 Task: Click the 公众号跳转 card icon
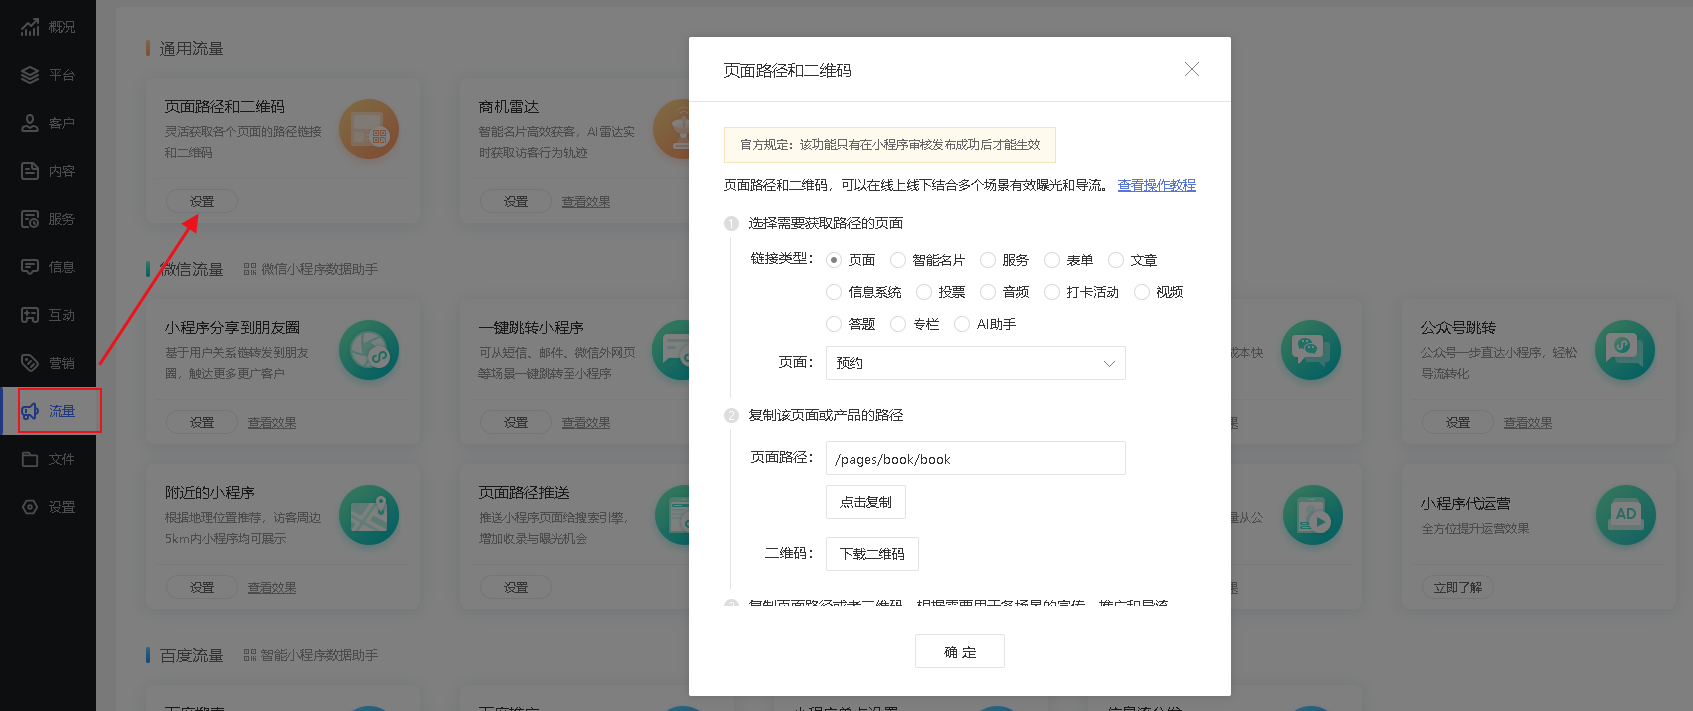point(1624,350)
